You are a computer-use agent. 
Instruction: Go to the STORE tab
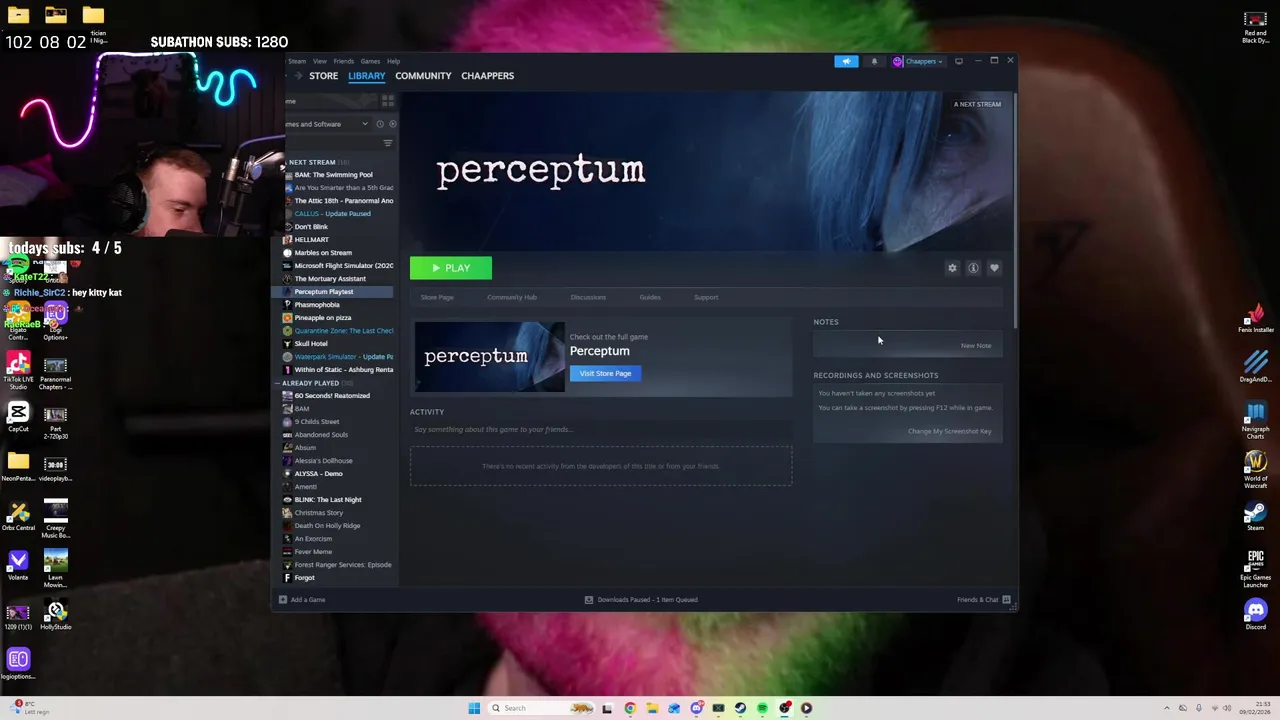click(x=323, y=76)
